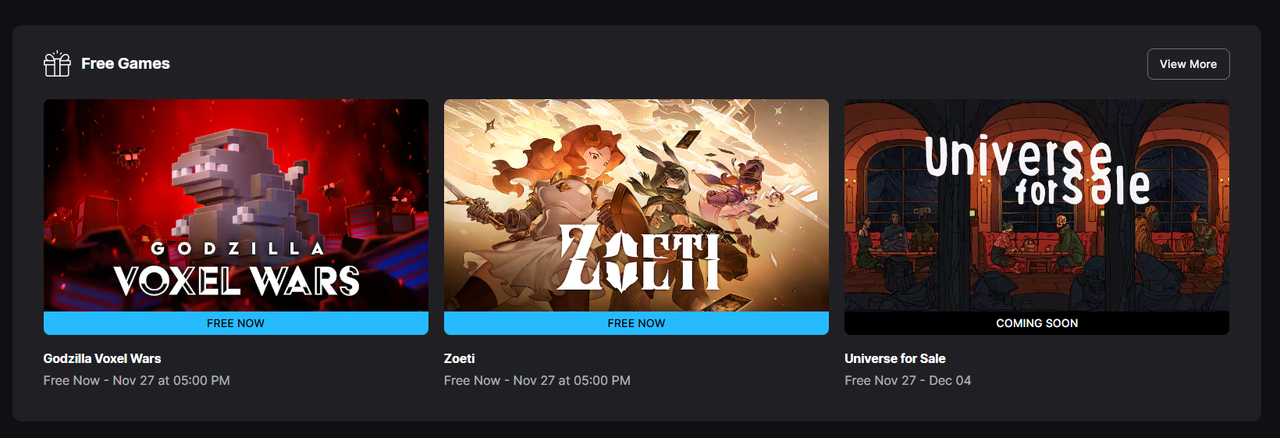Click the free-until date under Godzilla Voxel Wars title
The height and width of the screenshot is (438, 1280).
[x=138, y=381]
